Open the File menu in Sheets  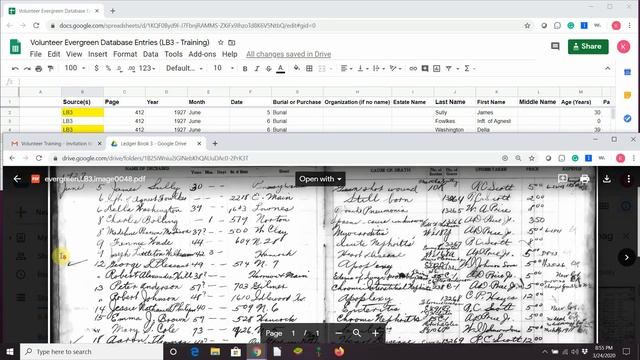click(x=36, y=54)
